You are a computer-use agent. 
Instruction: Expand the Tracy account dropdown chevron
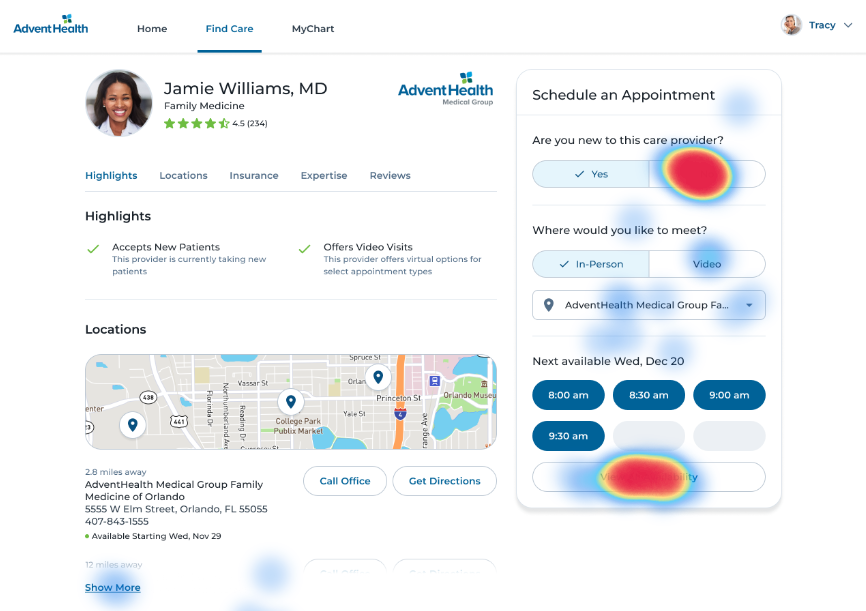(x=848, y=25)
